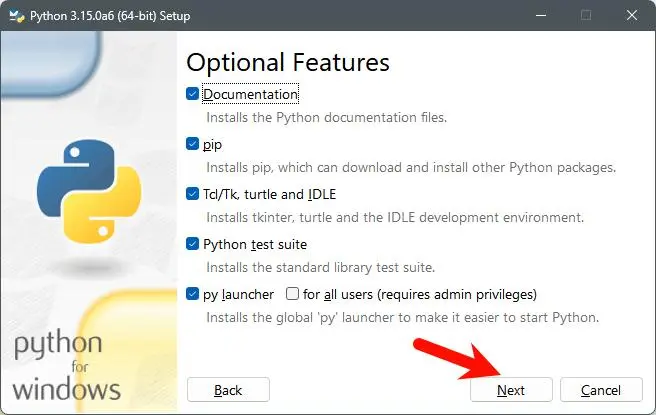Click the 'pip' label text
This screenshot has width=656, height=415.
[212, 145]
